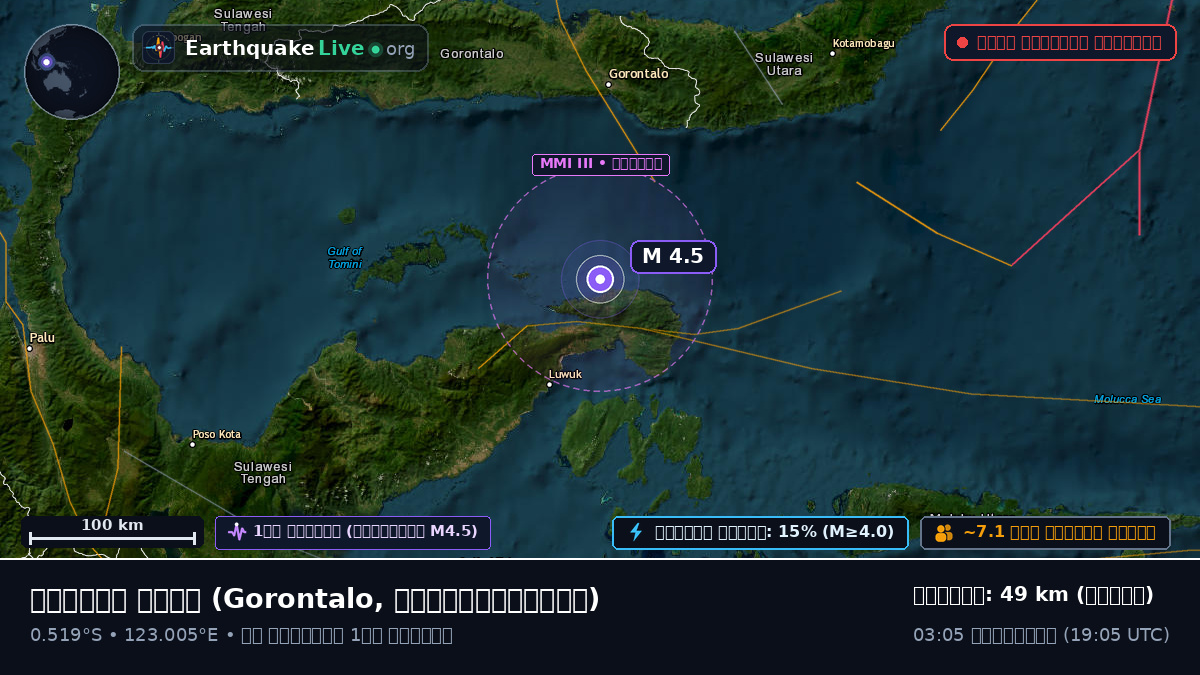Screen dimensions: 1200x675
Task: Click the 15% (M≥4.0) forecast badge
Action: point(760,532)
